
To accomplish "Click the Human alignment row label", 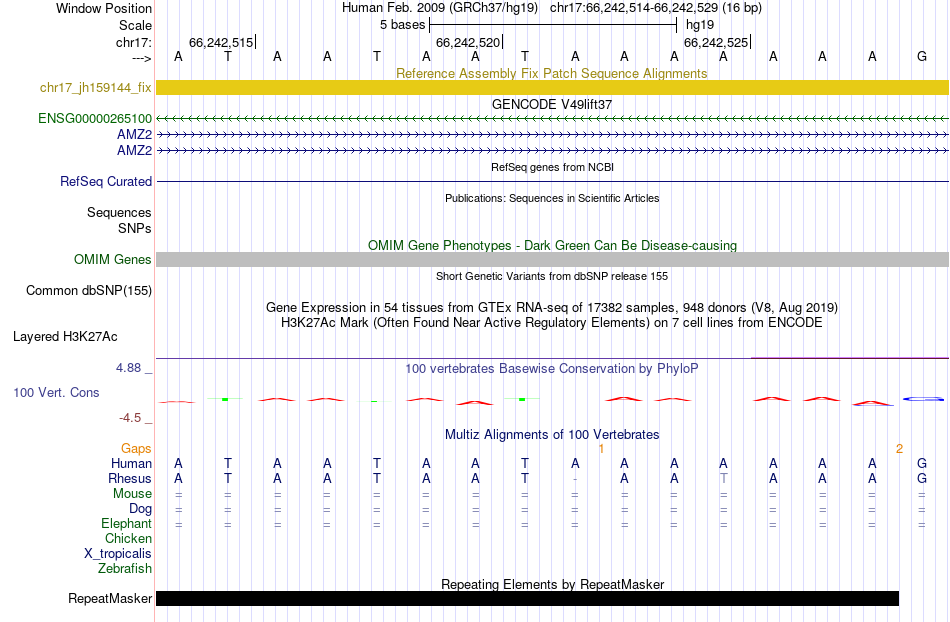I will tap(131, 464).
